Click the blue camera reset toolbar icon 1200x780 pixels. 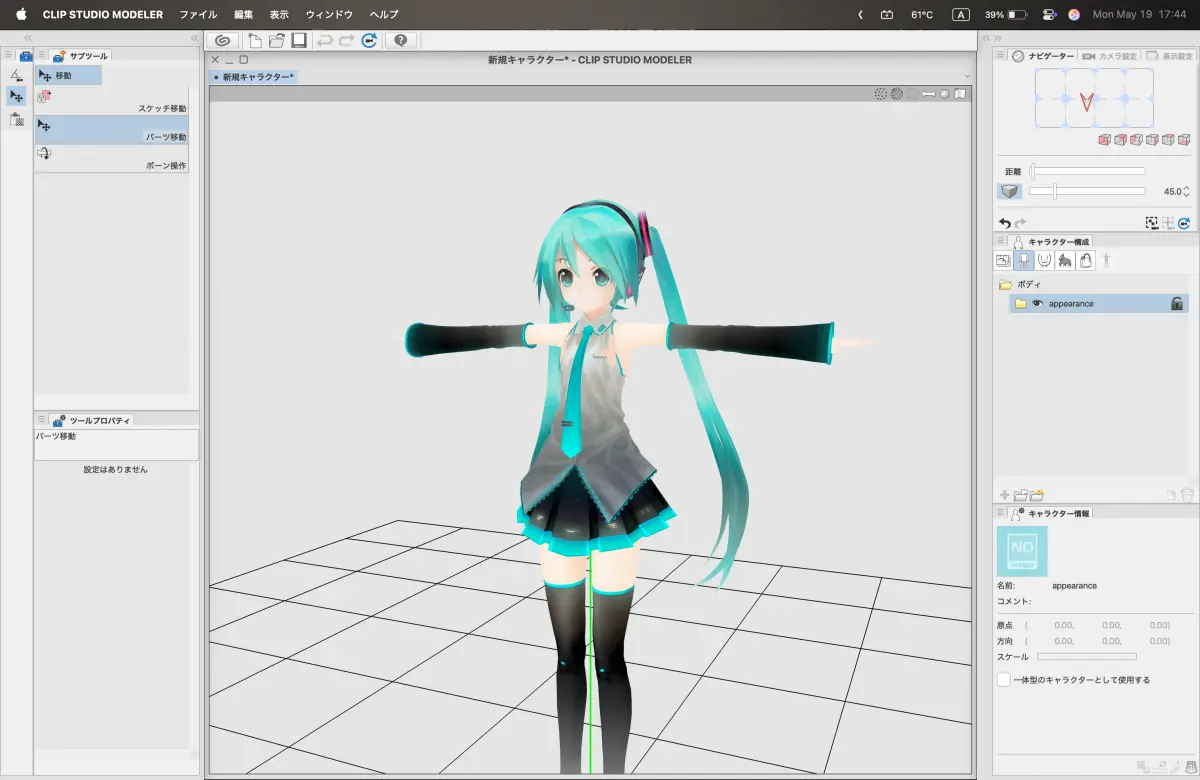(369, 41)
